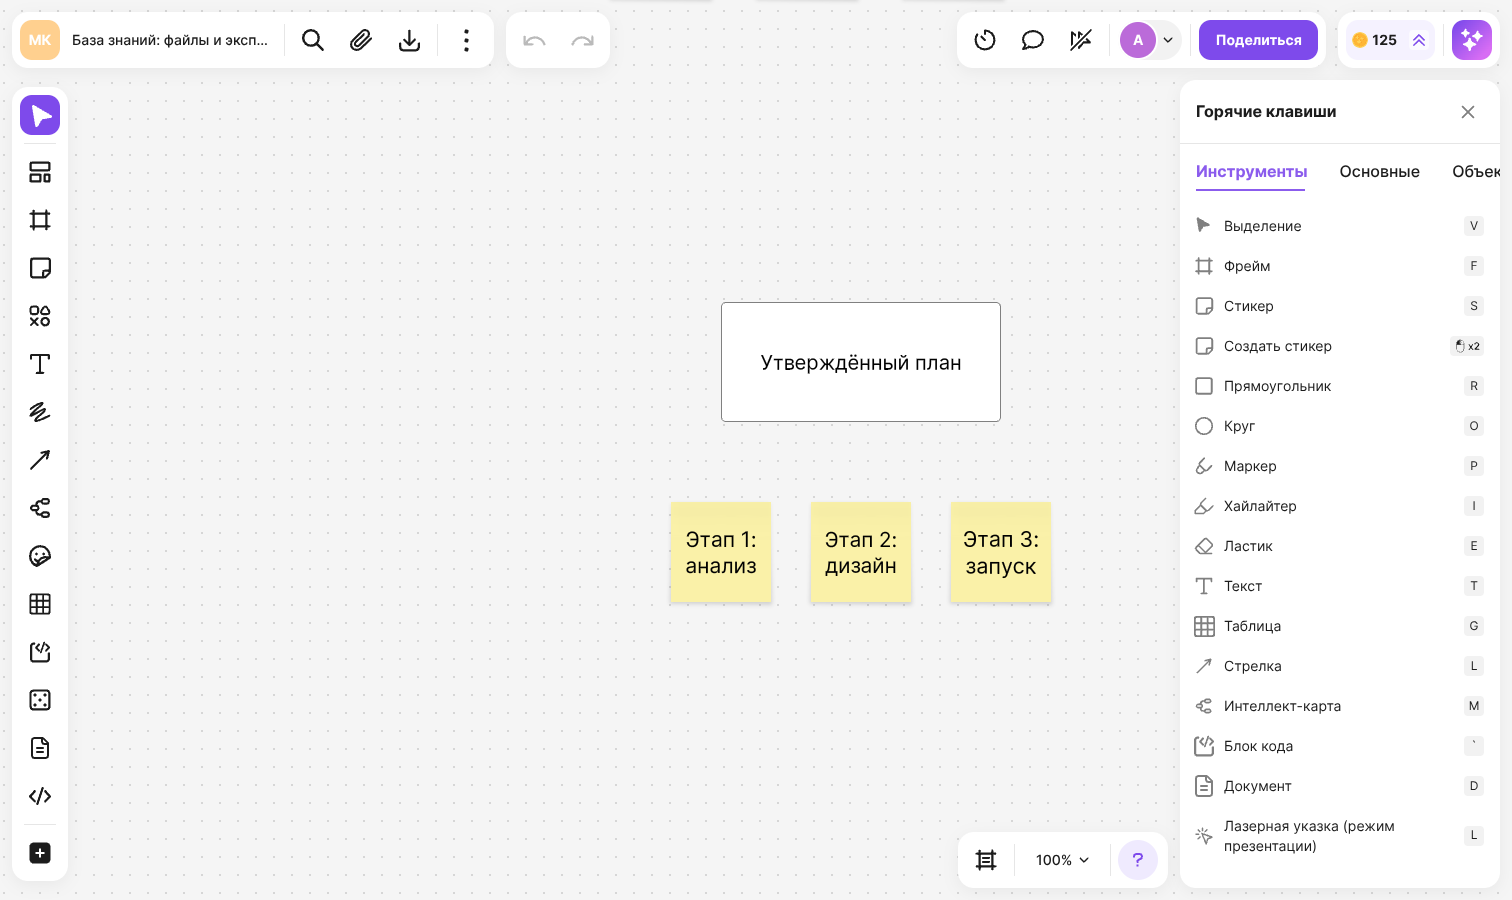This screenshot has height=900, width=1512.
Task: Open the shapes tool in left toolbar
Action: pos(40,316)
